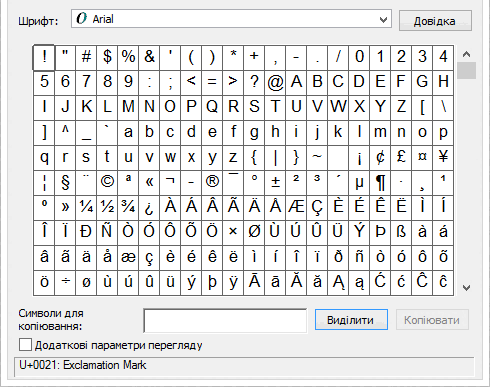Select the sharp s ß character
This screenshot has width=490, height=387.
tap(401, 232)
